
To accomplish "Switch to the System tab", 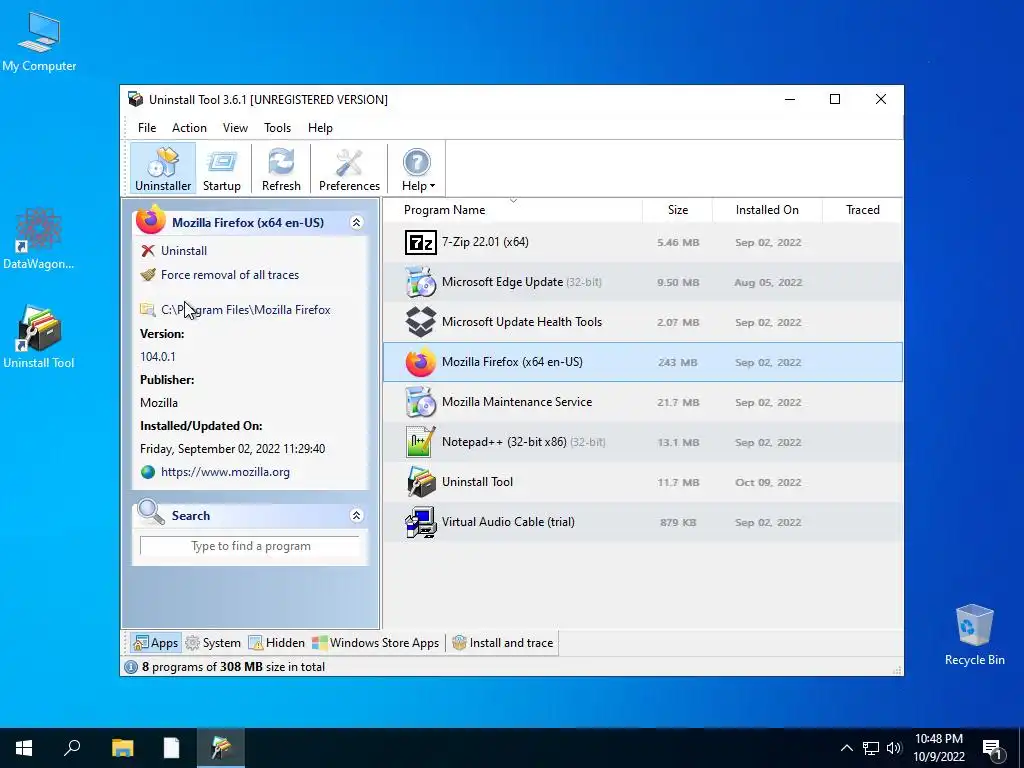I will click(213, 643).
